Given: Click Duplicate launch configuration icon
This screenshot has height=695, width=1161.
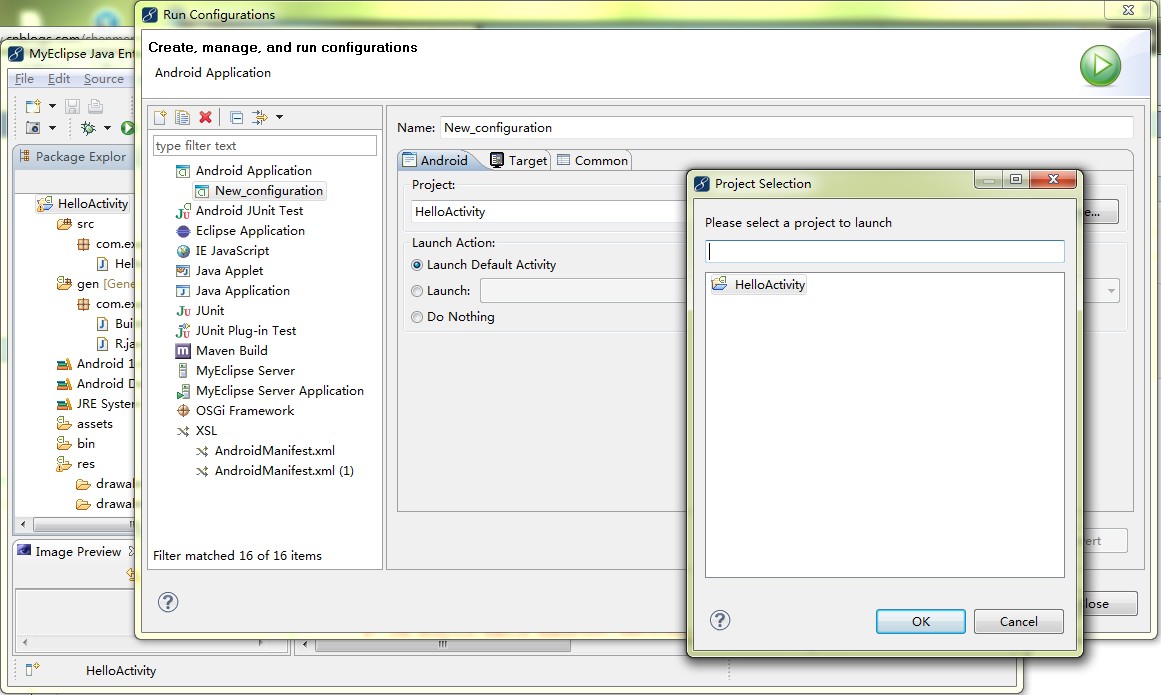Looking at the screenshot, I should pyautogui.click(x=182, y=117).
